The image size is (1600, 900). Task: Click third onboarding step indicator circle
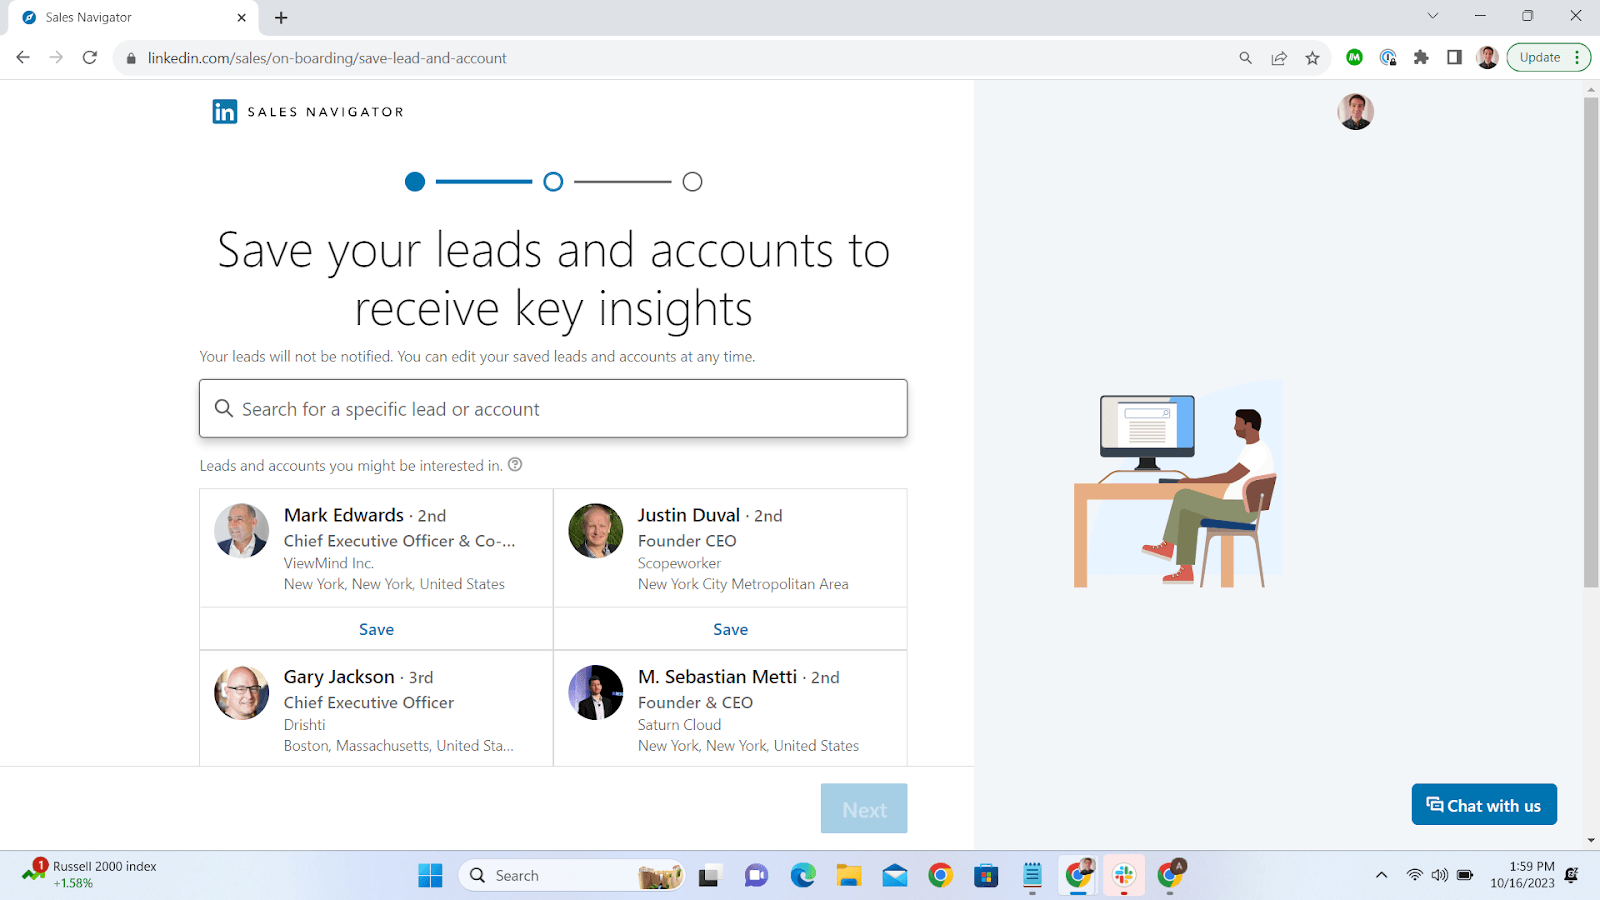tap(692, 182)
